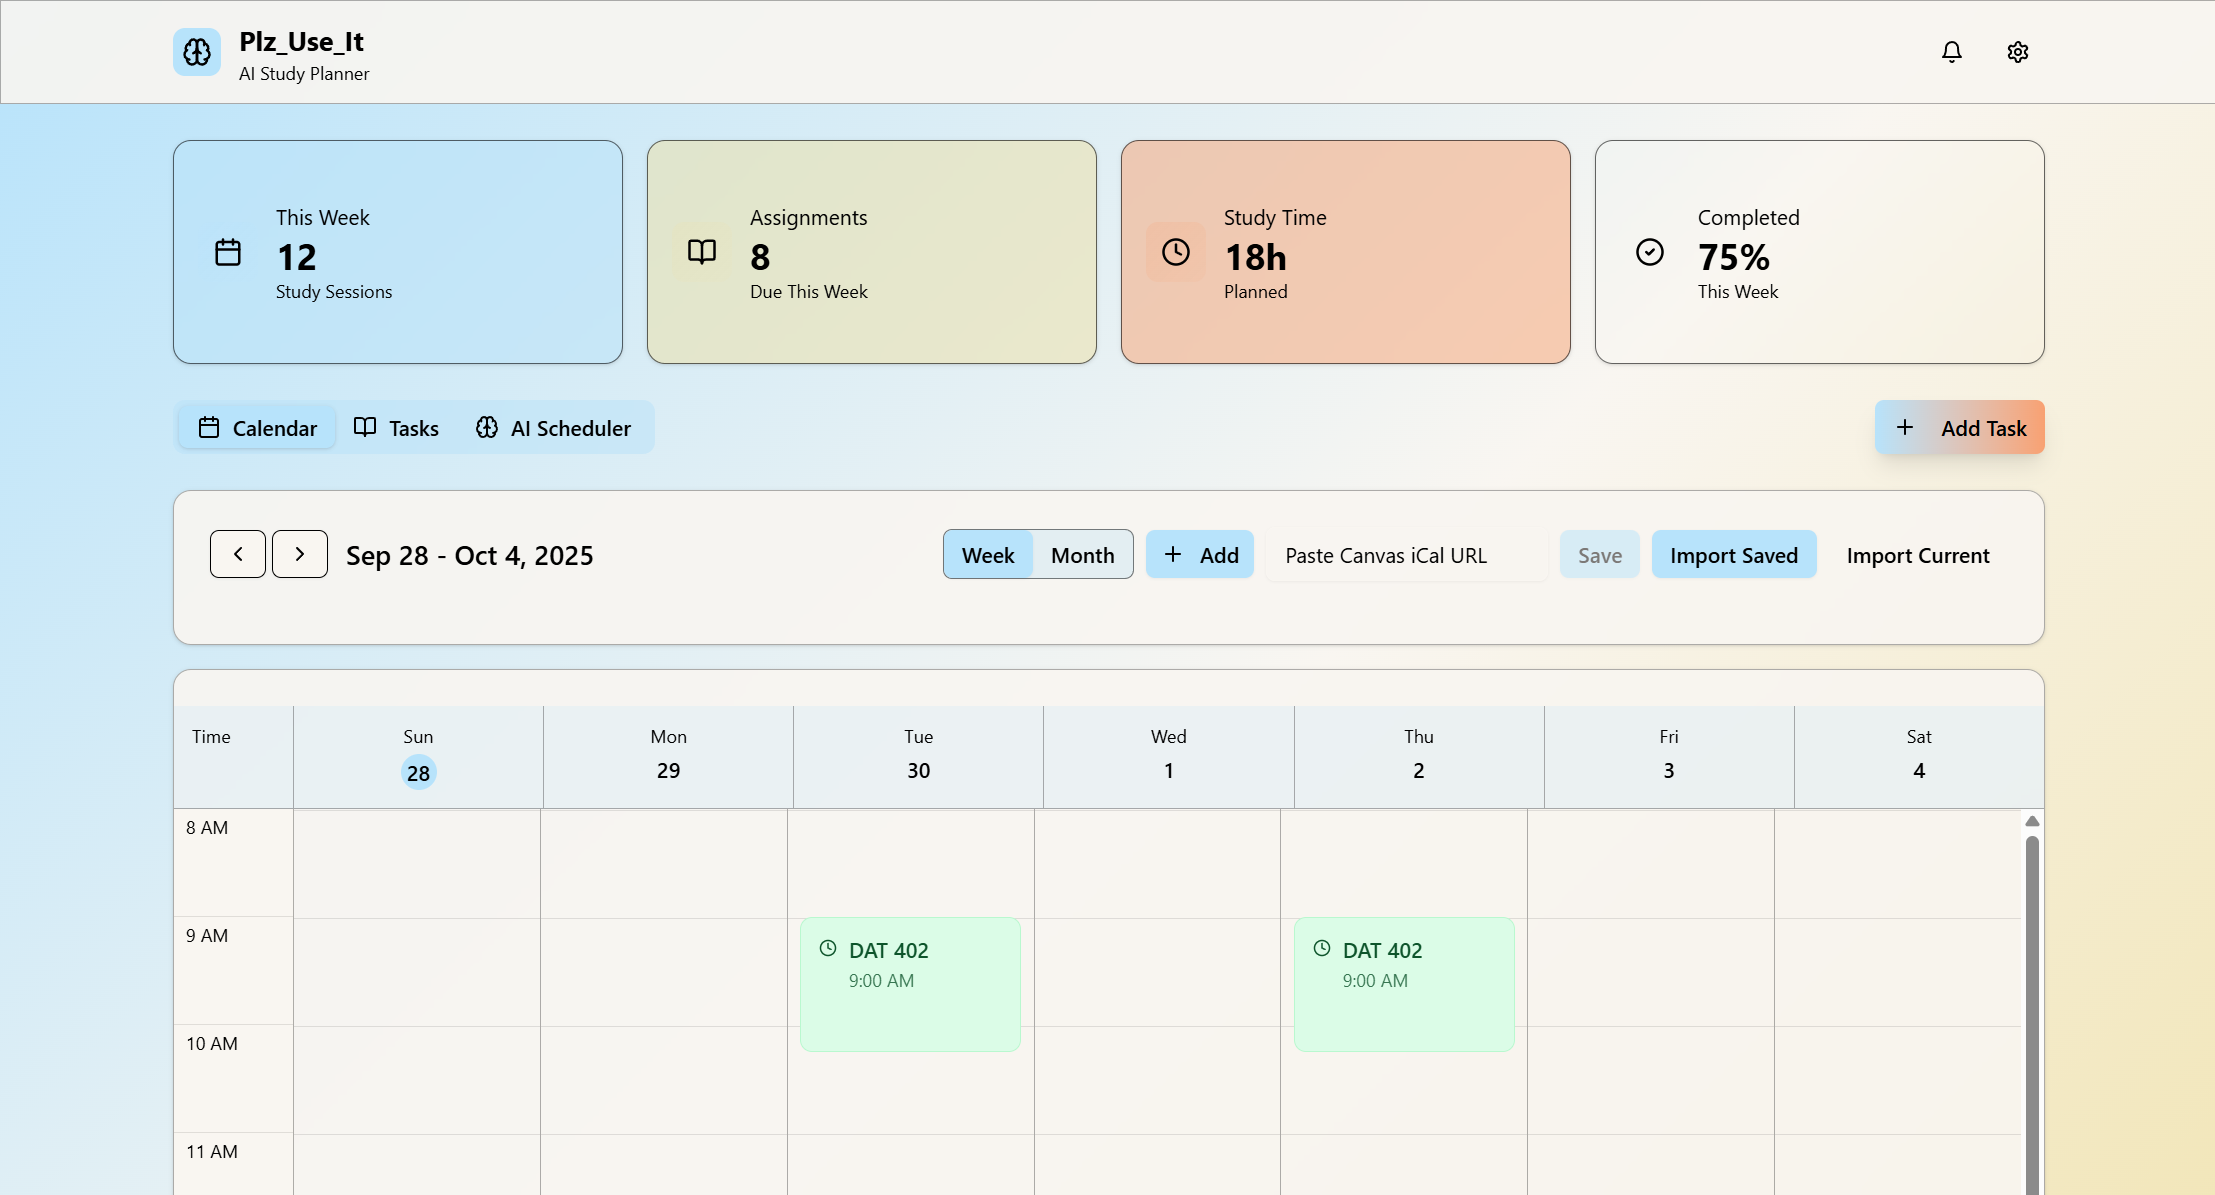The height and width of the screenshot is (1195, 2215).
Task: Advance to next week with right chevron
Action: pos(300,554)
